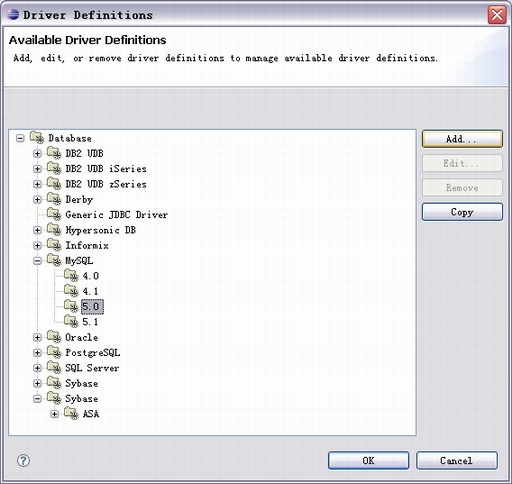Expand the Hypersonic DB node

point(37,230)
